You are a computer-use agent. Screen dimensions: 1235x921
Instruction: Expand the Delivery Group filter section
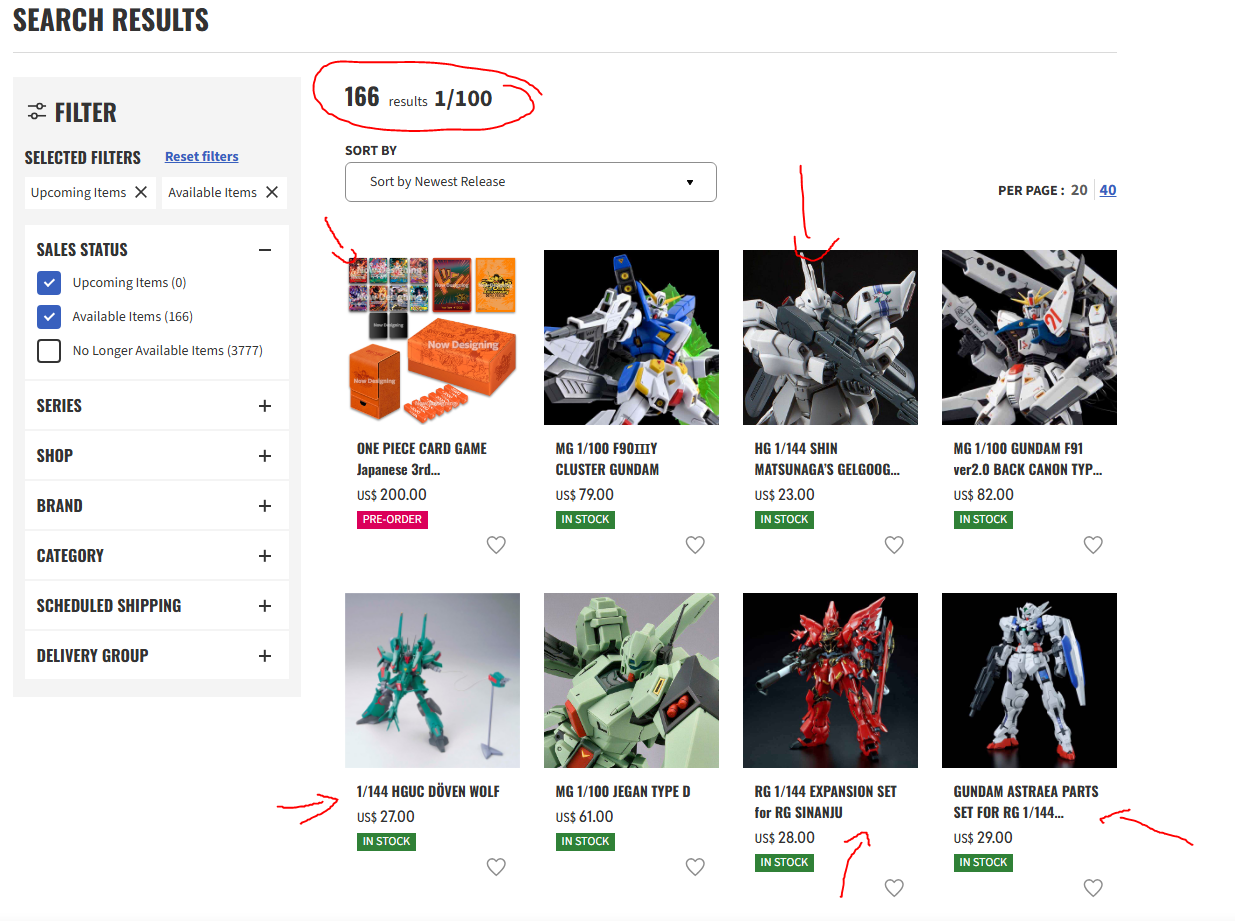click(x=265, y=656)
